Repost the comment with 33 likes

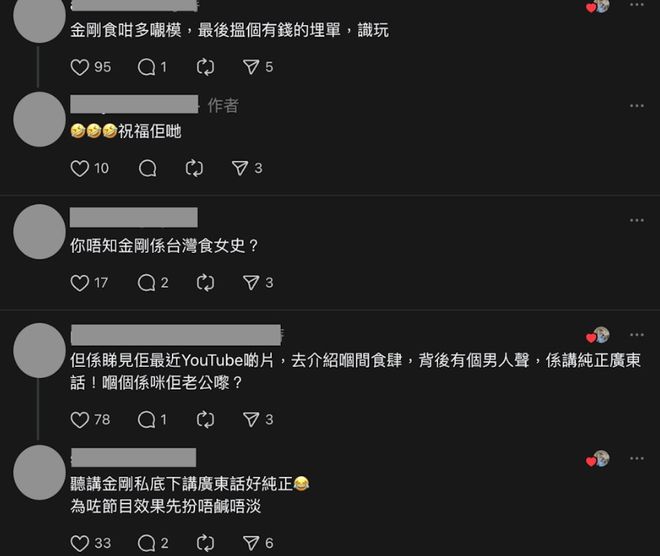(x=205, y=543)
